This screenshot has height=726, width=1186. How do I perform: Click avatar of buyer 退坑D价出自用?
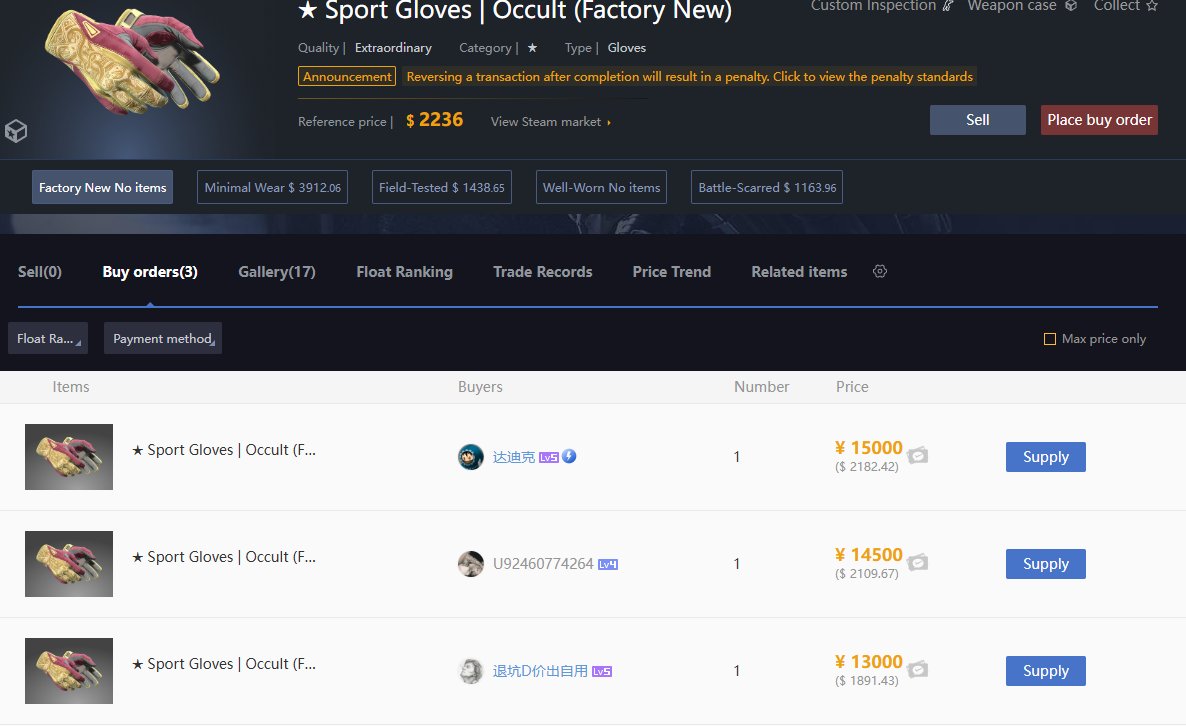click(x=470, y=671)
